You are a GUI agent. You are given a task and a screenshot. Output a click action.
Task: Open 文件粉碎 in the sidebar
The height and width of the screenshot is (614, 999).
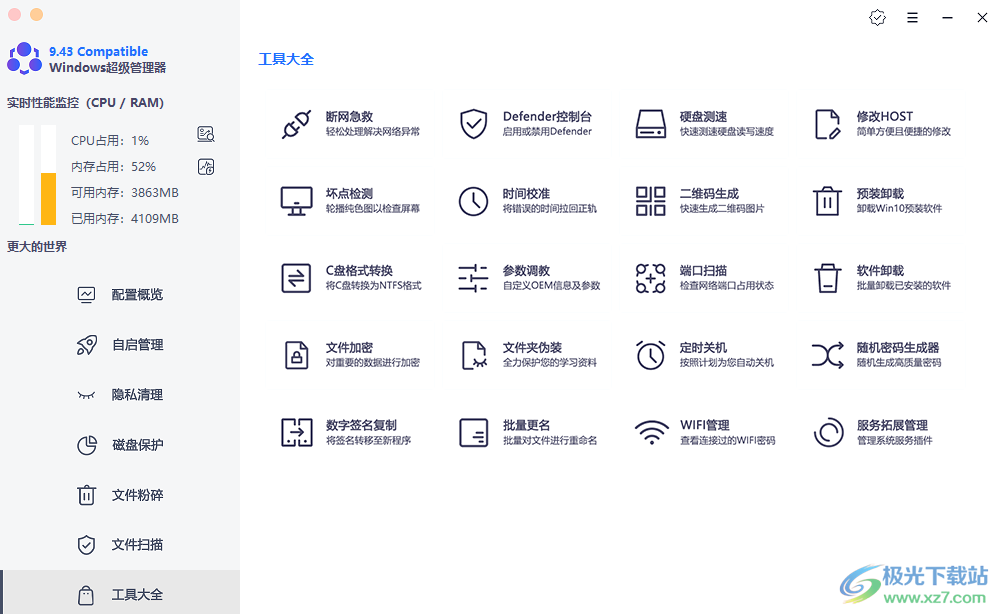(120, 495)
